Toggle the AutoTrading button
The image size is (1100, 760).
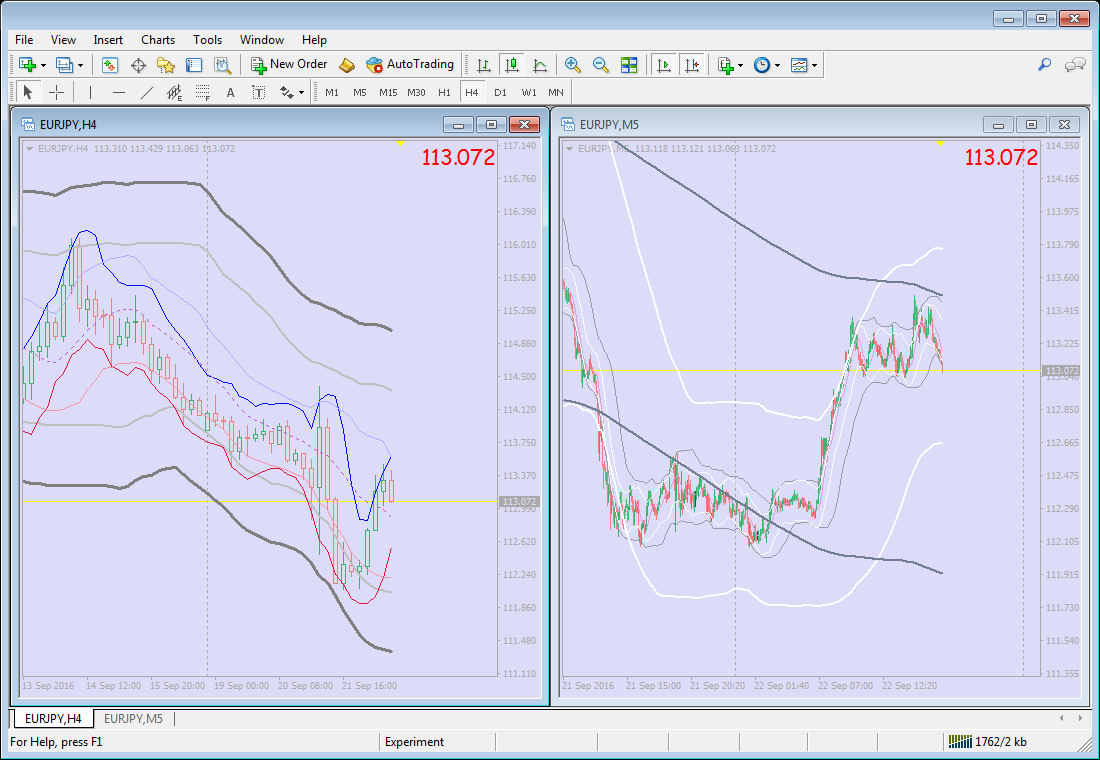tap(410, 65)
